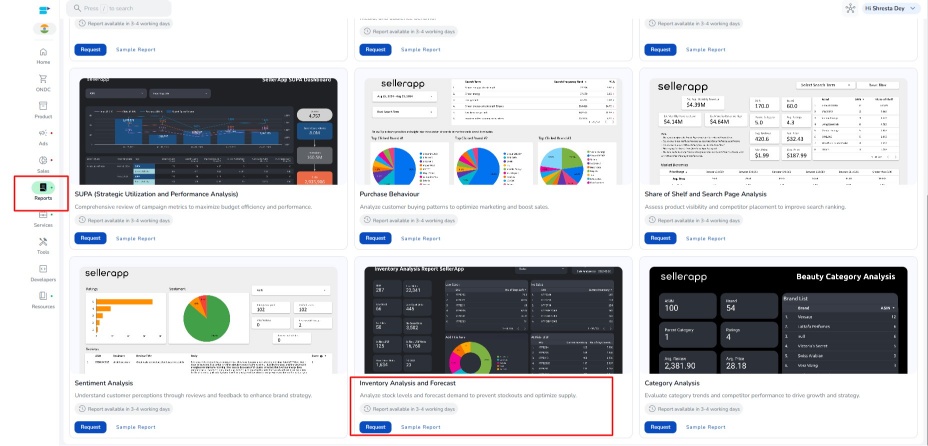Open the ONDC cart icon
Viewport: 928px width, 446px height.
coord(43,79)
